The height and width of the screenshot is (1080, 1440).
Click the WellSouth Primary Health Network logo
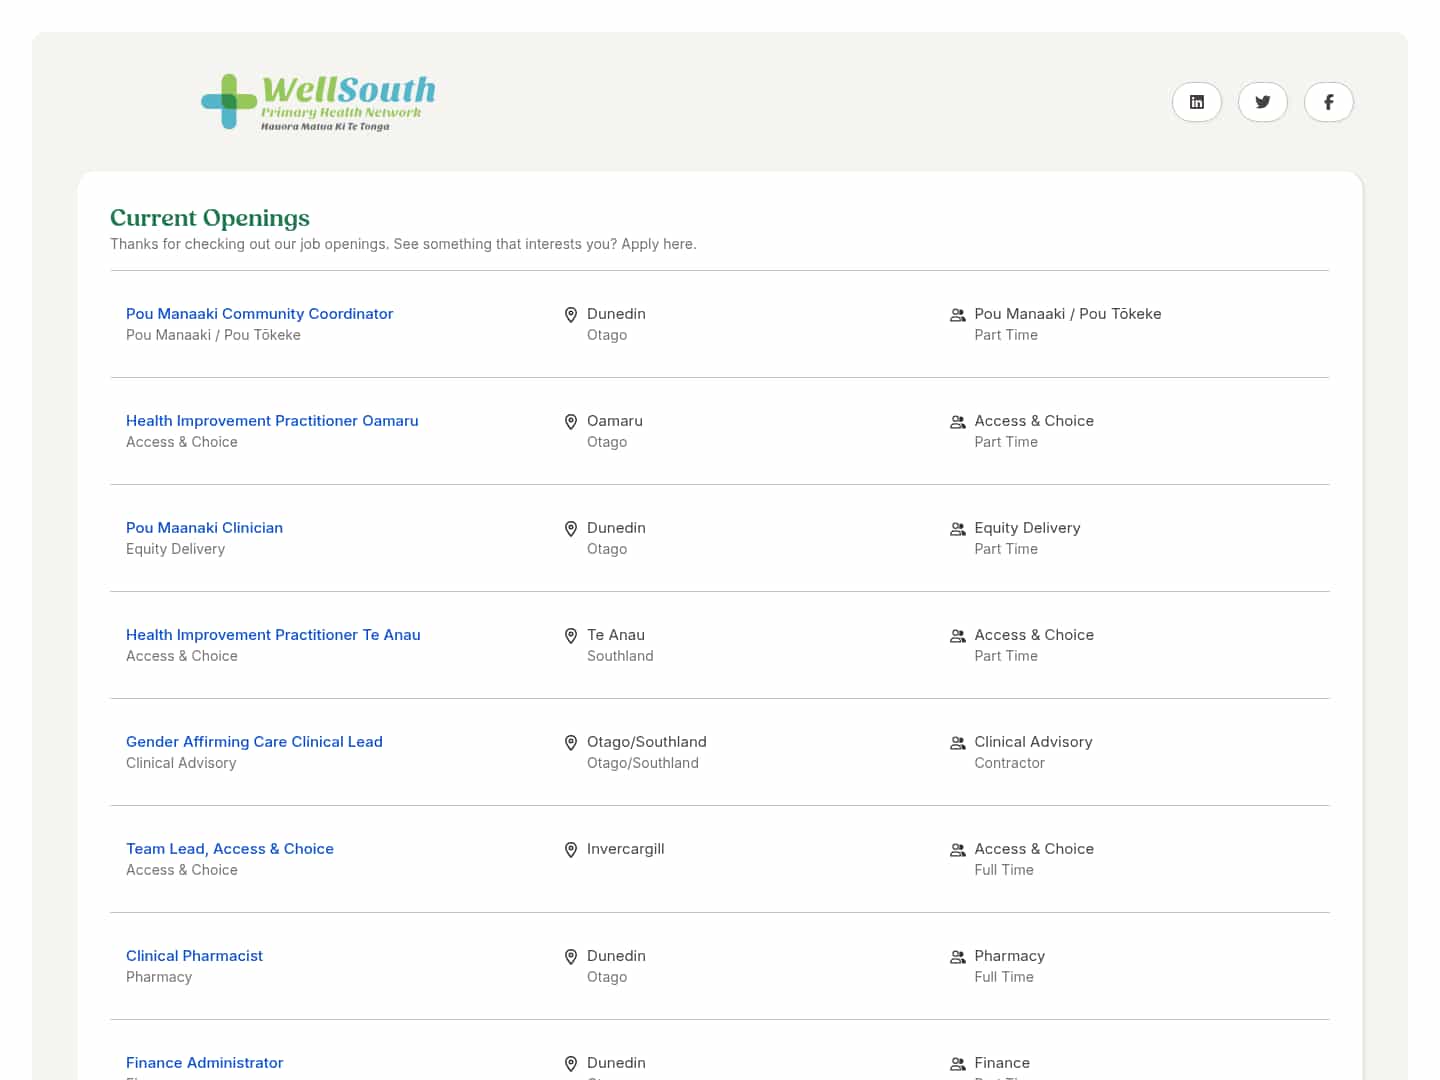[318, 101]
